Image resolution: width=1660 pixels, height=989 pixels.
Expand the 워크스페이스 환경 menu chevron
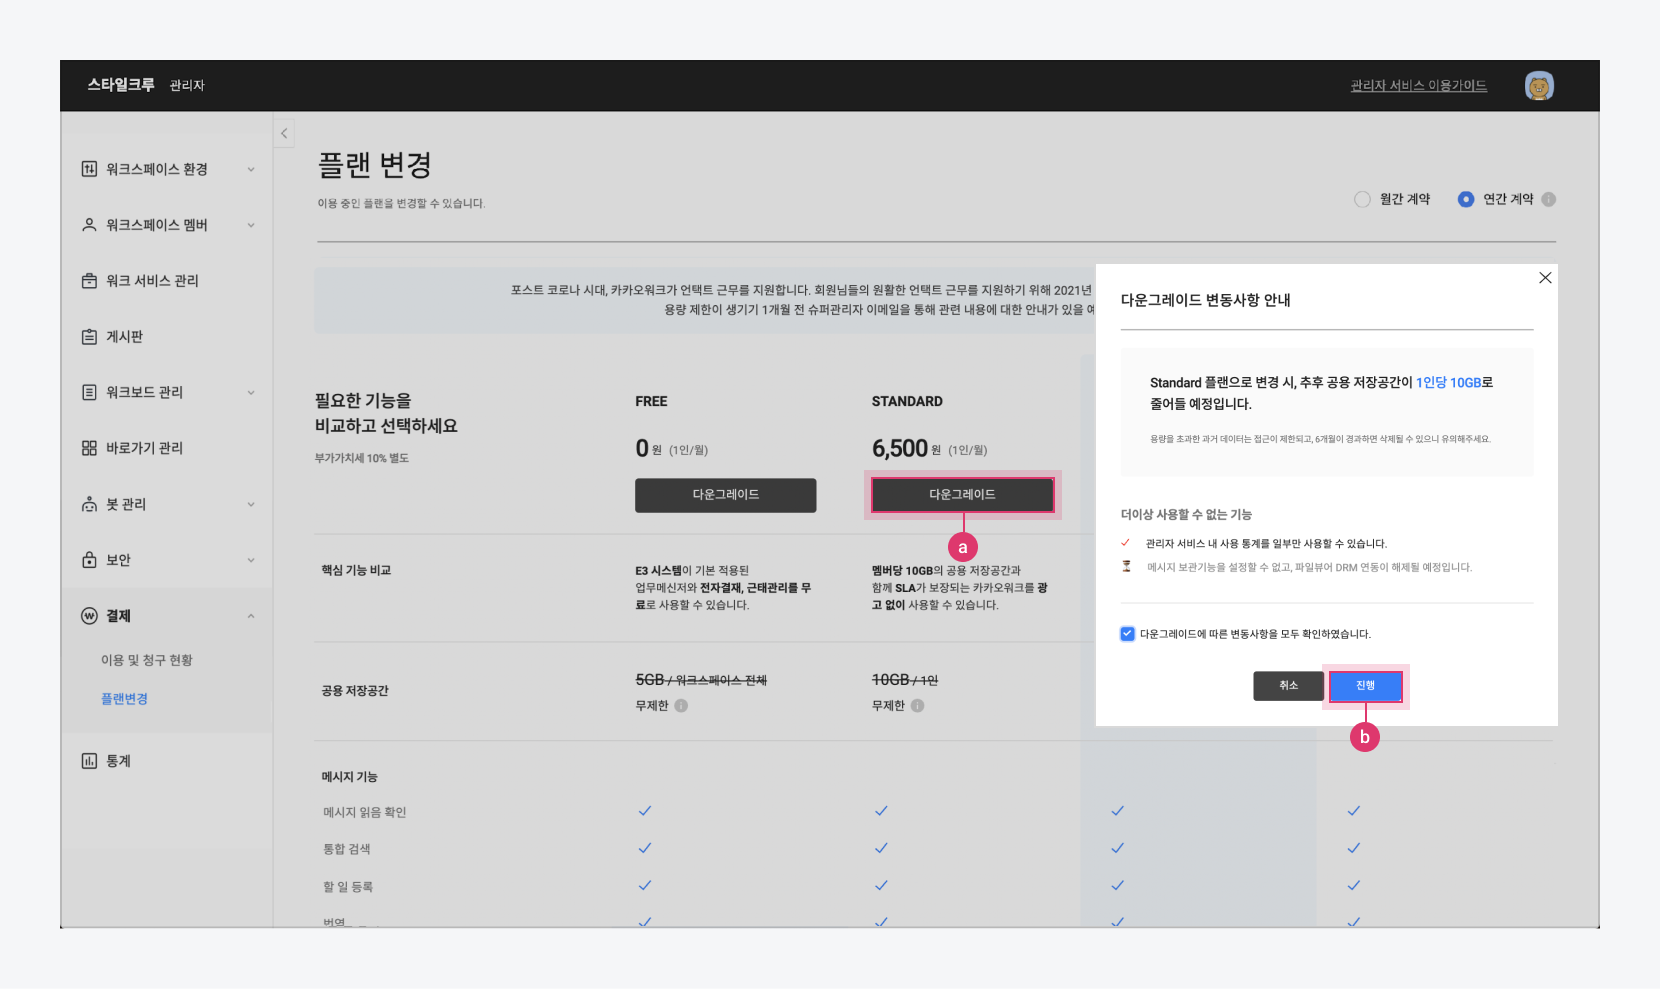point(251,169)
